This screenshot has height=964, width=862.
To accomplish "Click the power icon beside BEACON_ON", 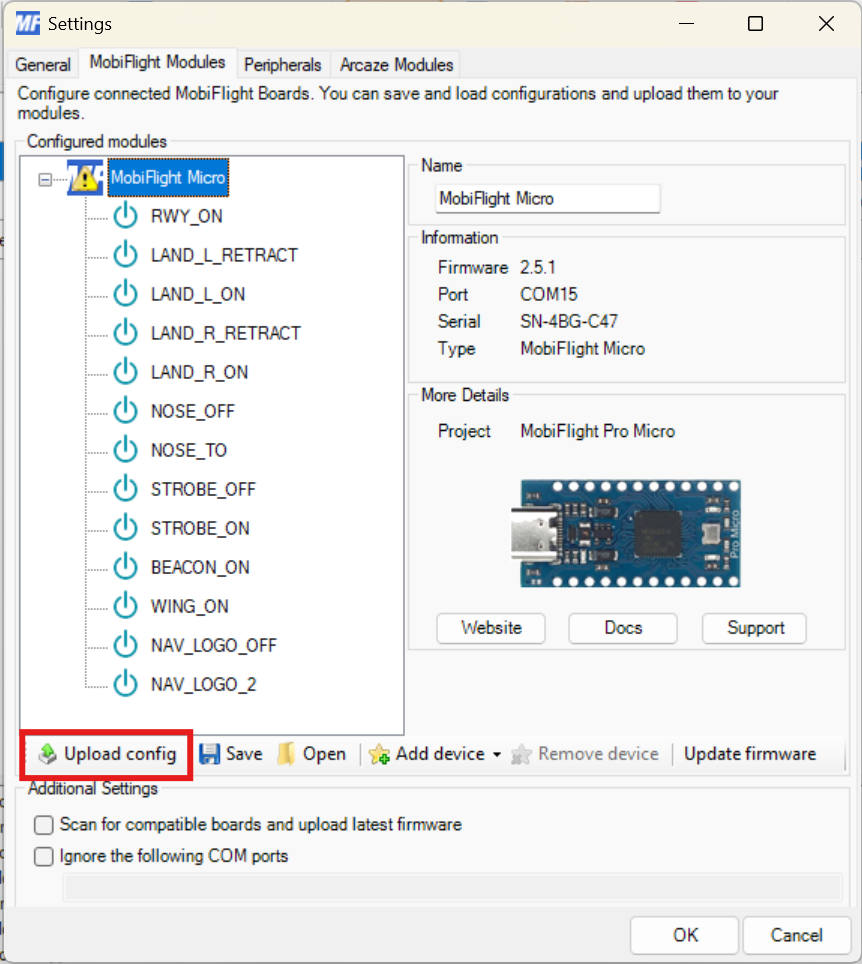I will [125, 567].
